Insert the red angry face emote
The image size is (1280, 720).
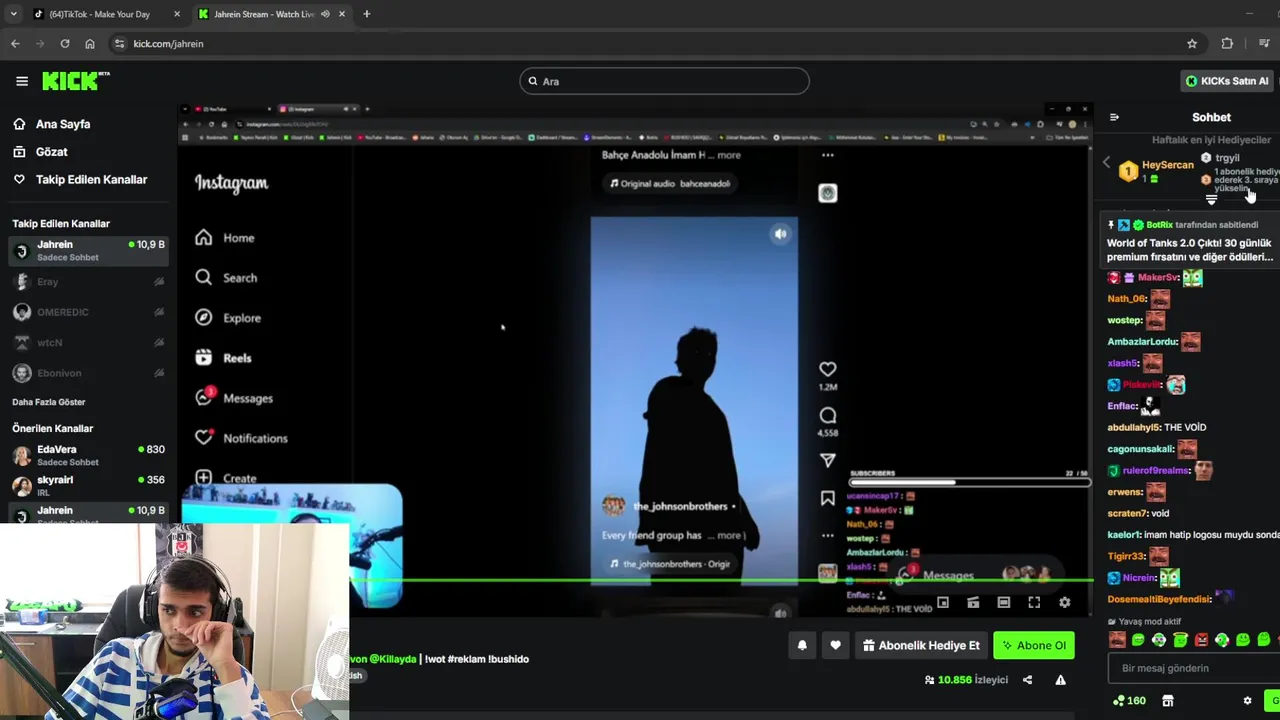tap(1201, 640)
